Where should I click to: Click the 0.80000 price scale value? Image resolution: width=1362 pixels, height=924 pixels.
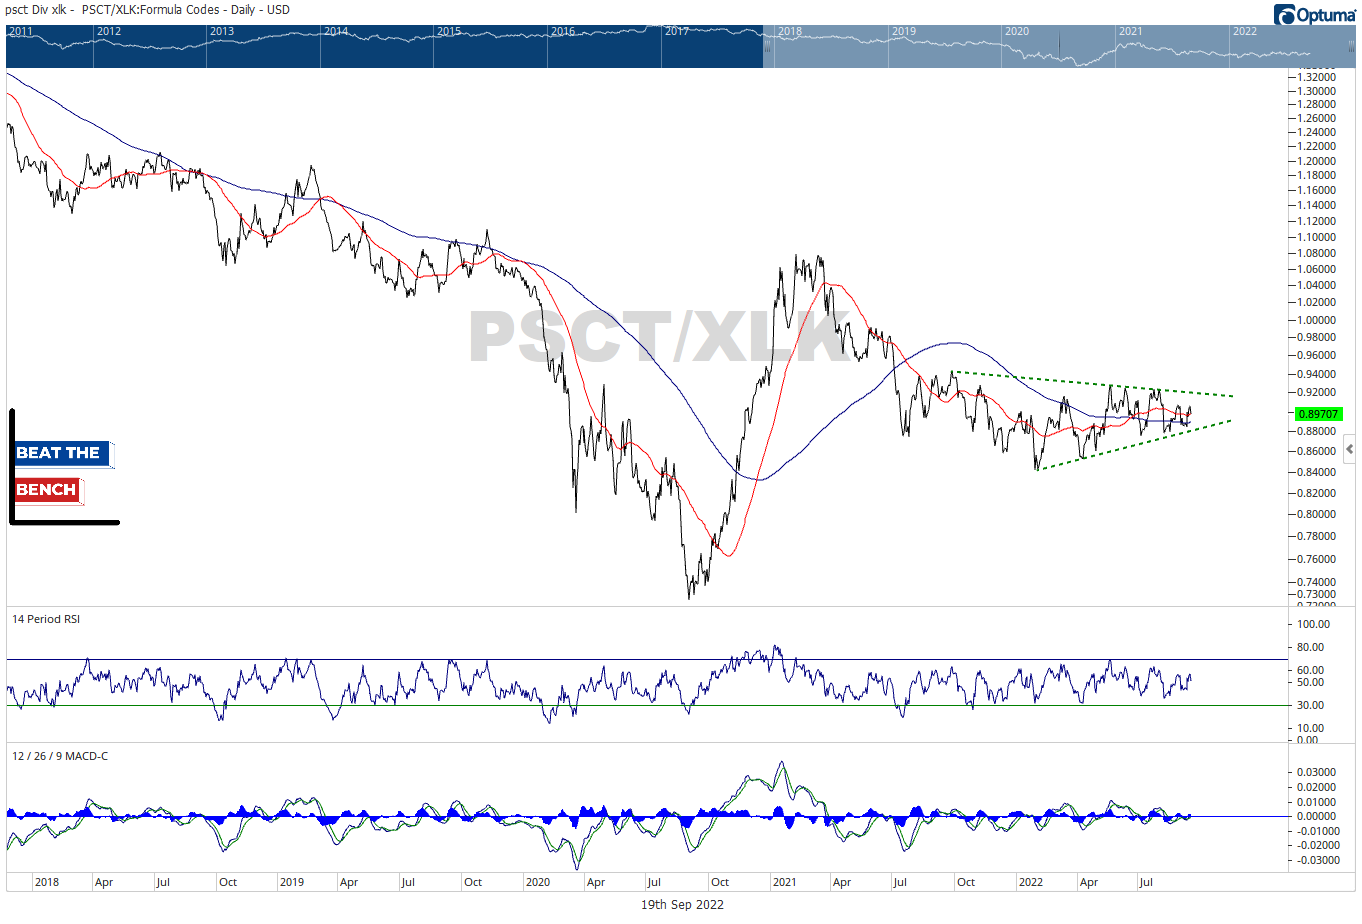coord(1316,514)
